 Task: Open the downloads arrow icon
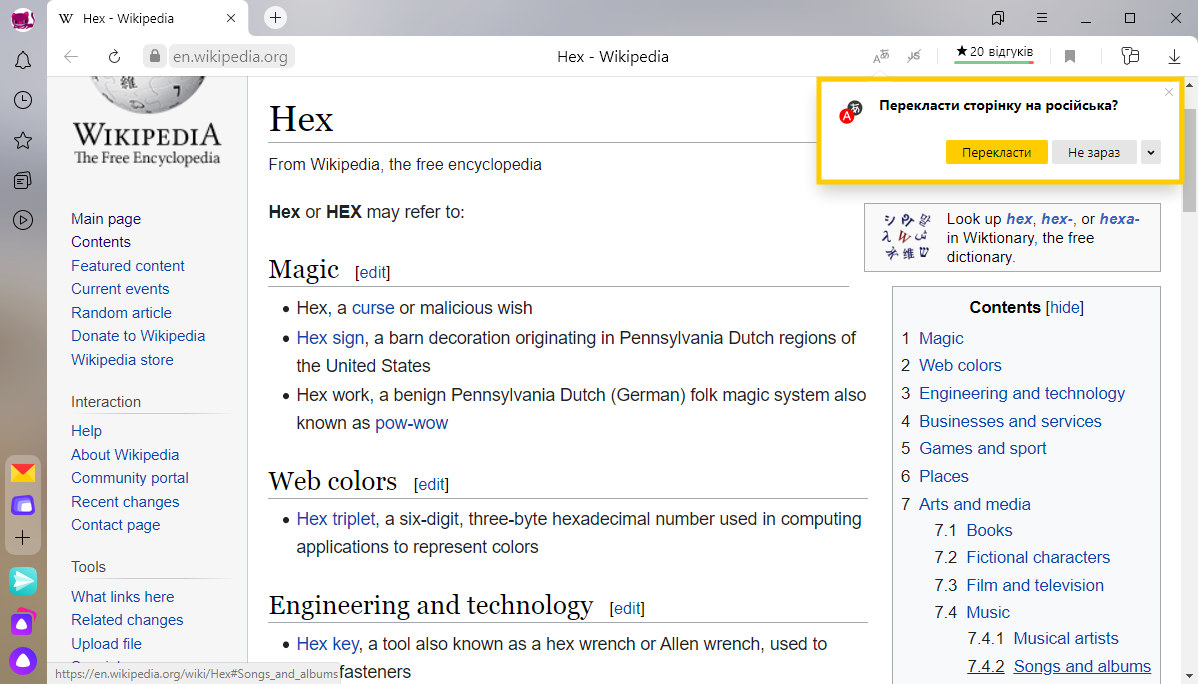click(x=1174, y=57)
